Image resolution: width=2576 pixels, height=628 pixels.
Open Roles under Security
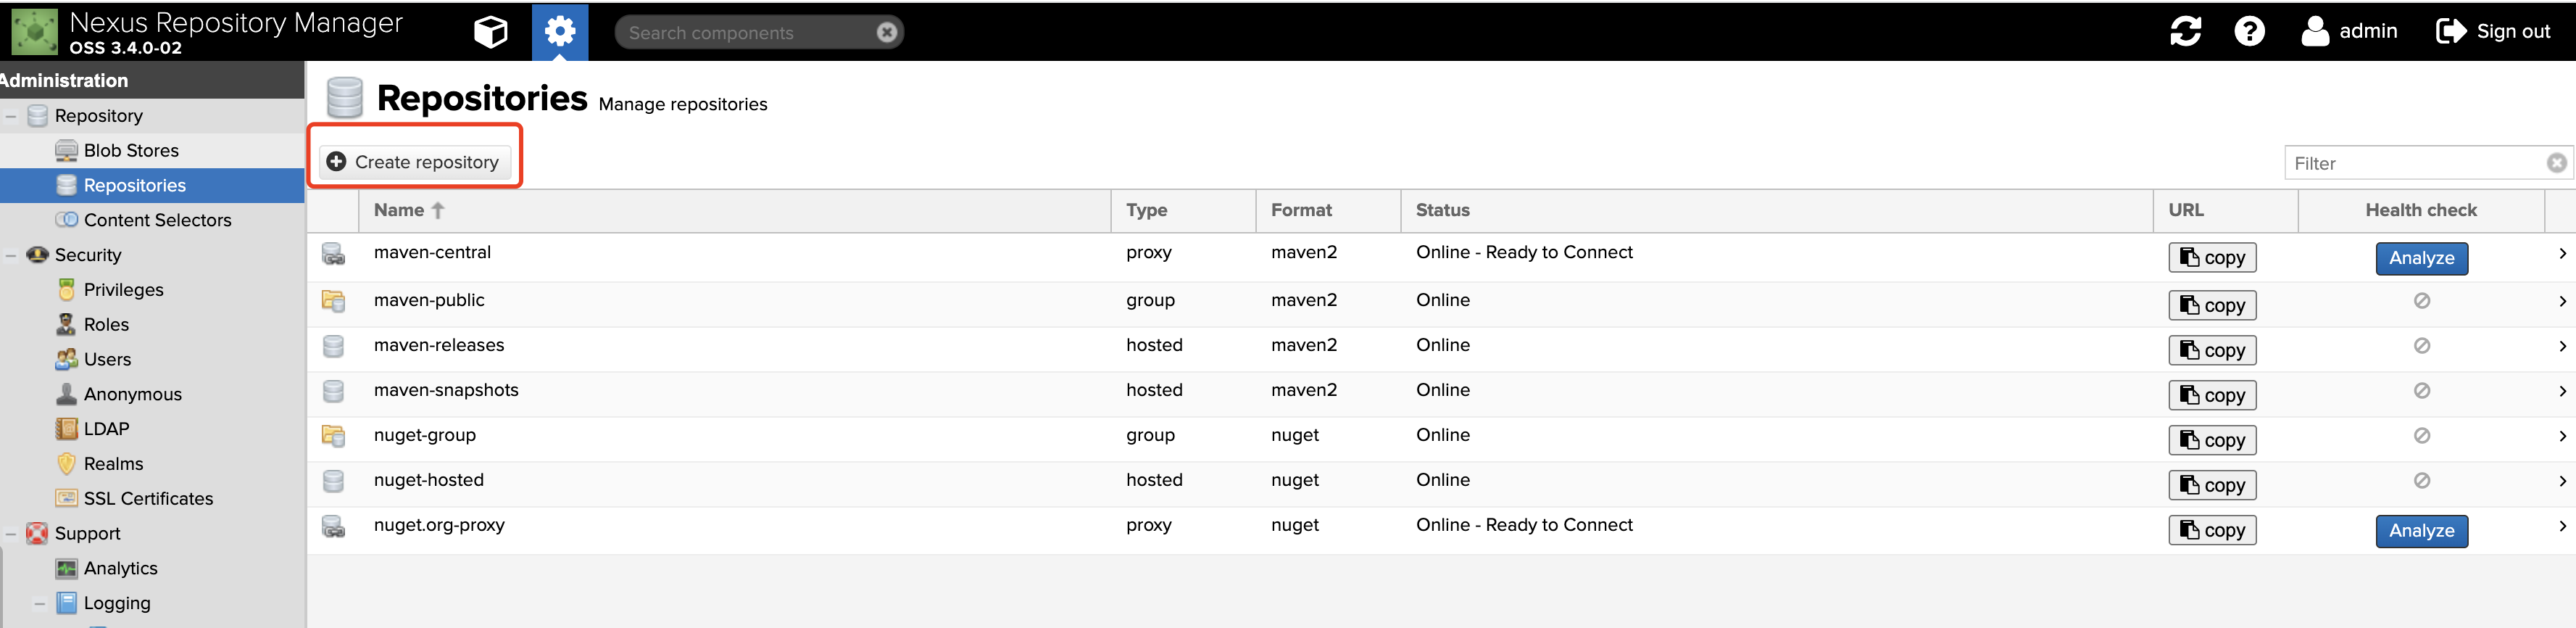click(x=106, y=325)
